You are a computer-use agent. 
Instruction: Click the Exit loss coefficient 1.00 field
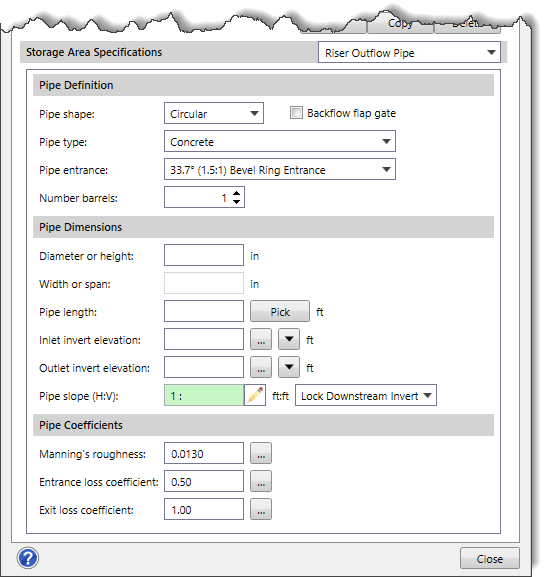(x=204, y=509)
